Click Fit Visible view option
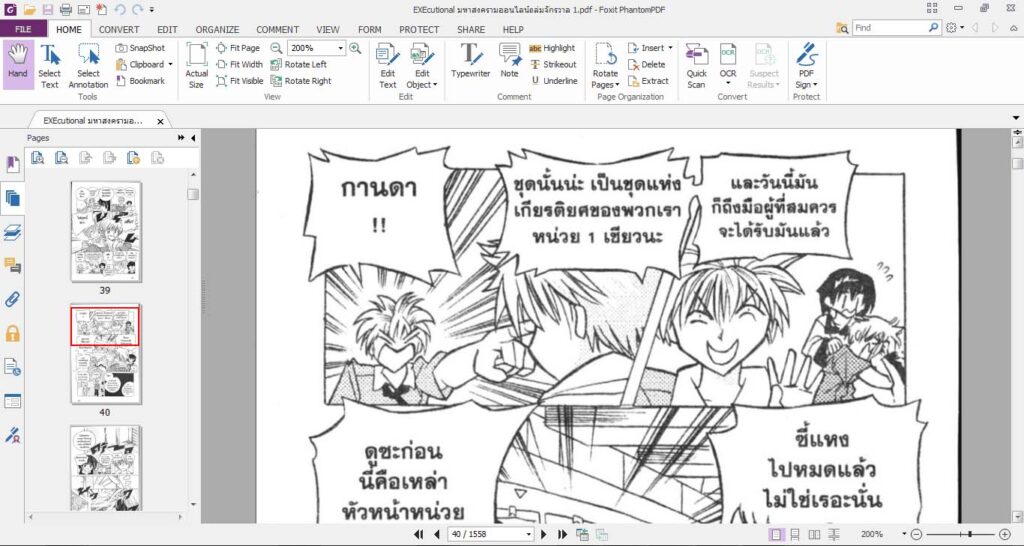The height and width of the screenshot is (546, 1024). pyautogui.click(x=240, y=81)
